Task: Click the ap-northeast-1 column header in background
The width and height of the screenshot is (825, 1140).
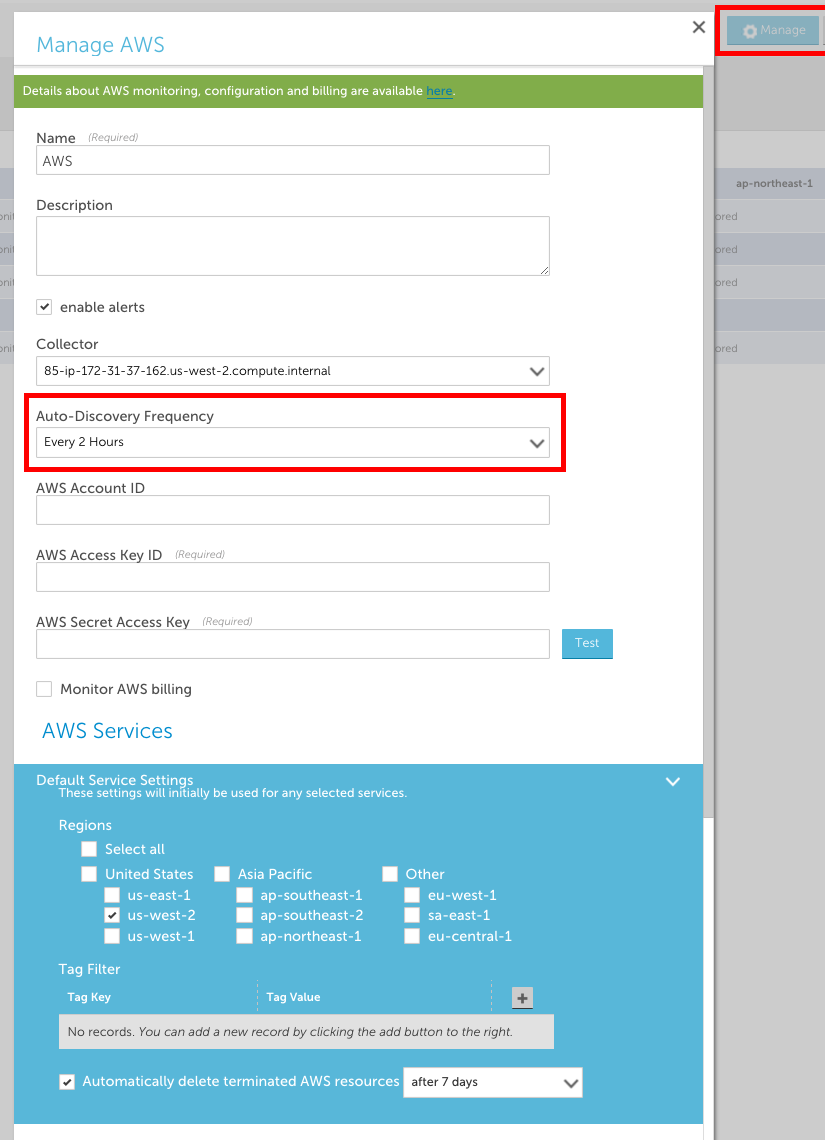Action: click(x=774, y=183)
